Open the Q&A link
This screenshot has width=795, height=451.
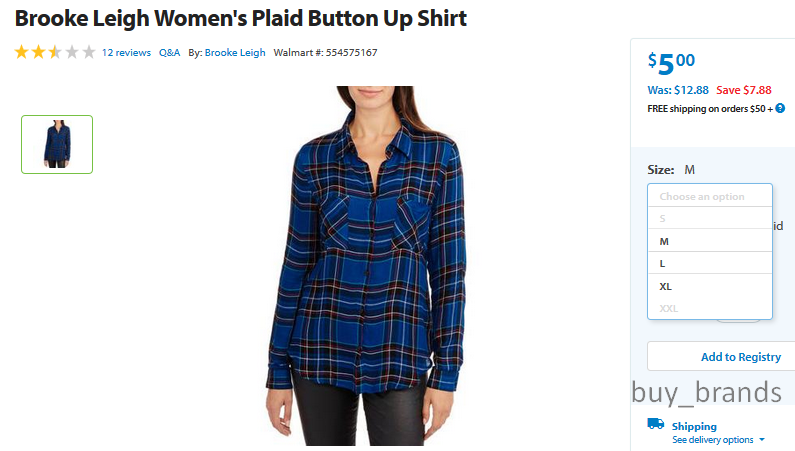[169, 53]
